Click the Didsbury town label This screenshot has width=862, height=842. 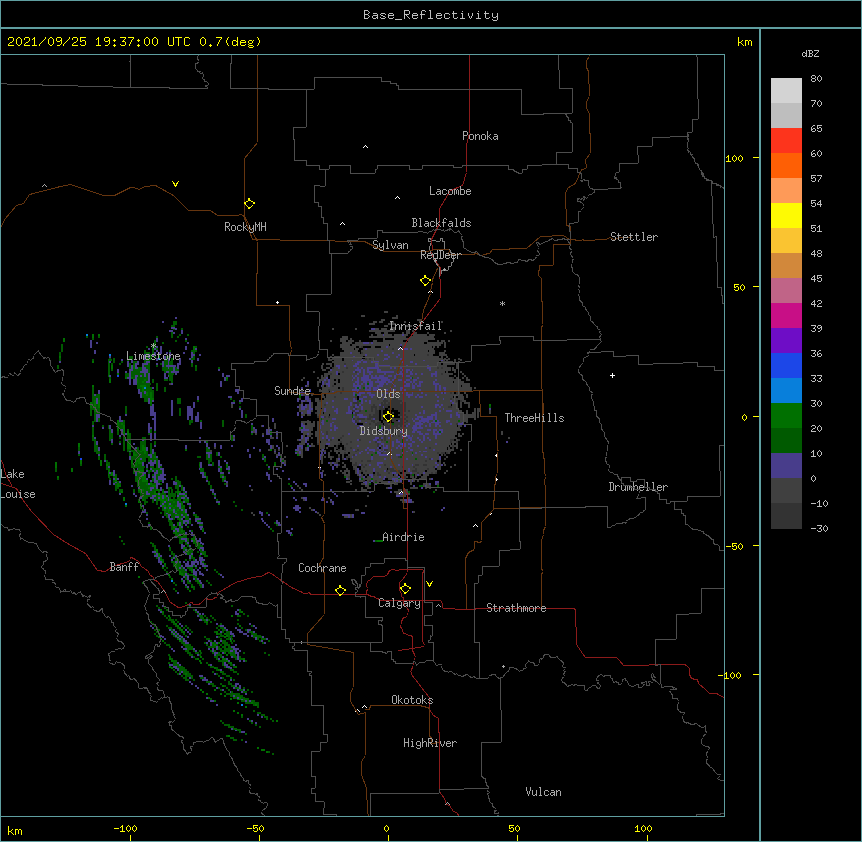383,431
